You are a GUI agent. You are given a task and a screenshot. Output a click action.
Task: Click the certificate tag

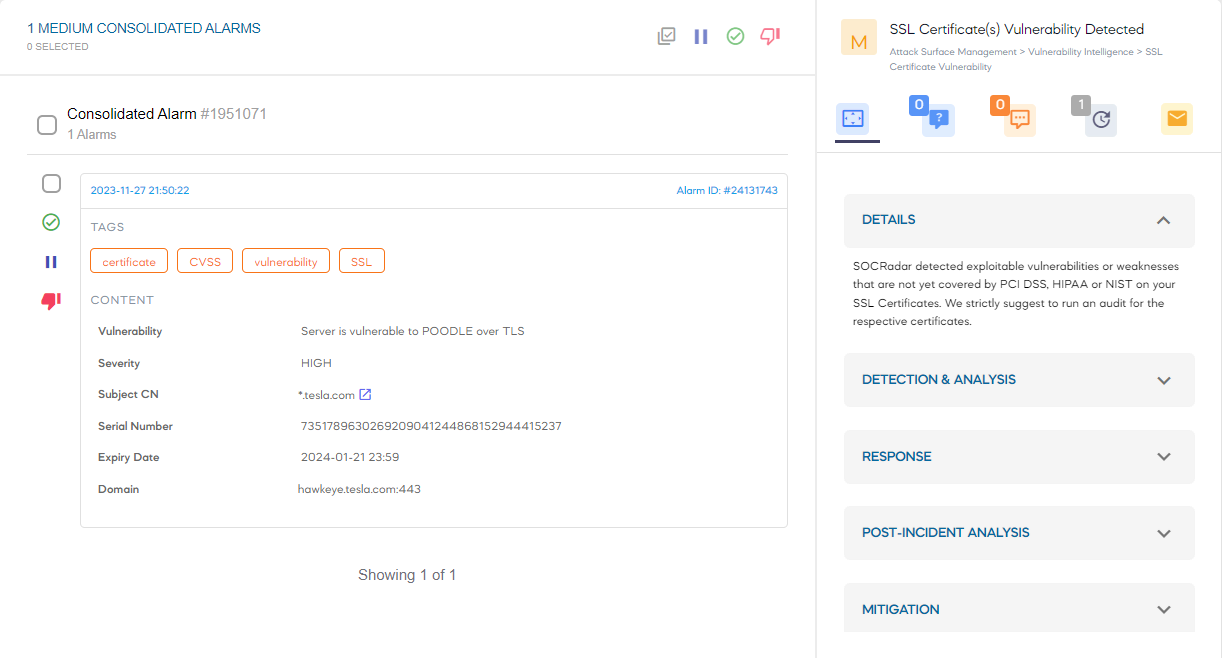click(129, 261)
